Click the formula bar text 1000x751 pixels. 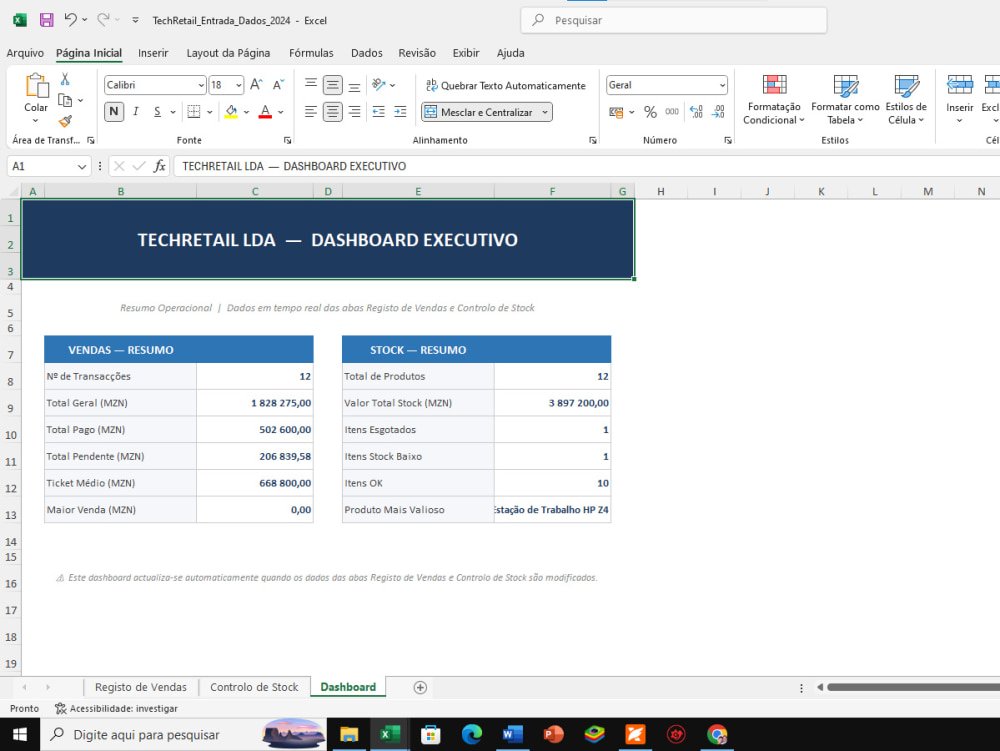[x=294, y=166]
